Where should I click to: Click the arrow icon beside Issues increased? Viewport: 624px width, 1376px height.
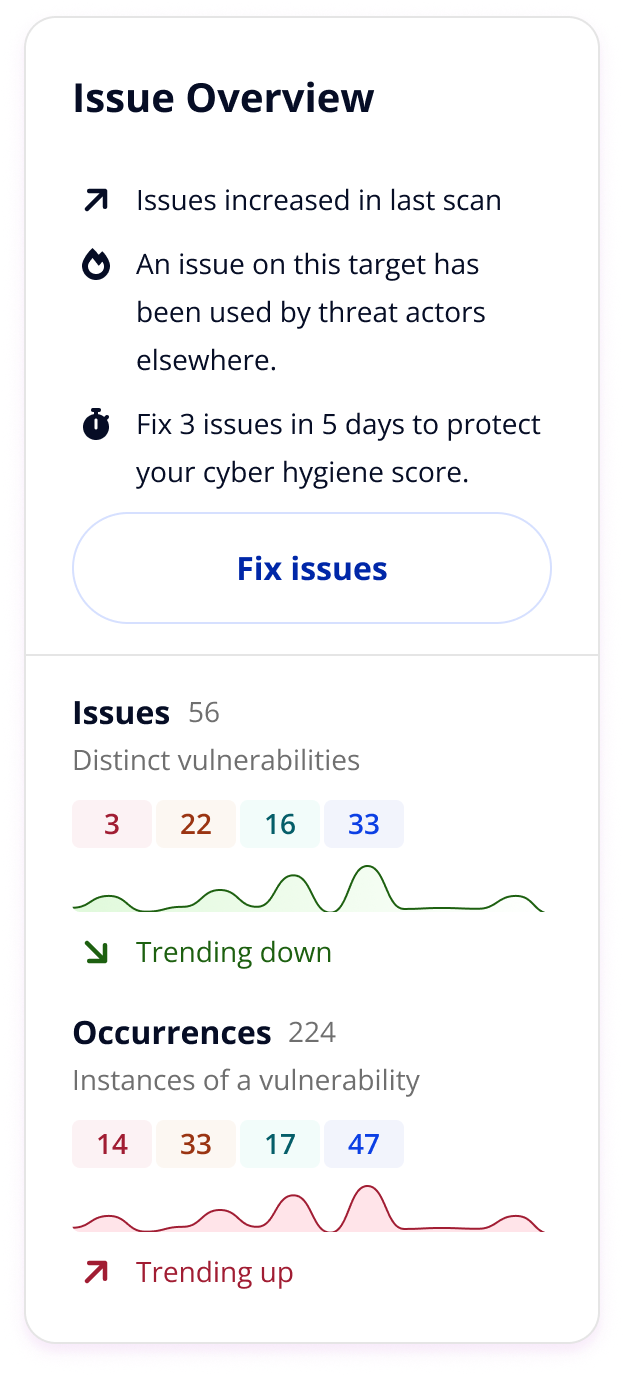[96, 201]
